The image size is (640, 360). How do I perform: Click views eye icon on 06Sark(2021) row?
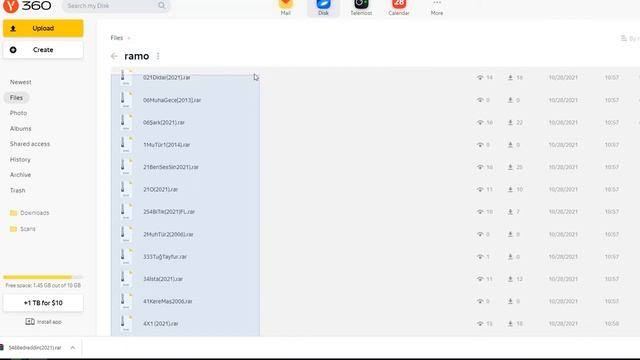point(480,122)
